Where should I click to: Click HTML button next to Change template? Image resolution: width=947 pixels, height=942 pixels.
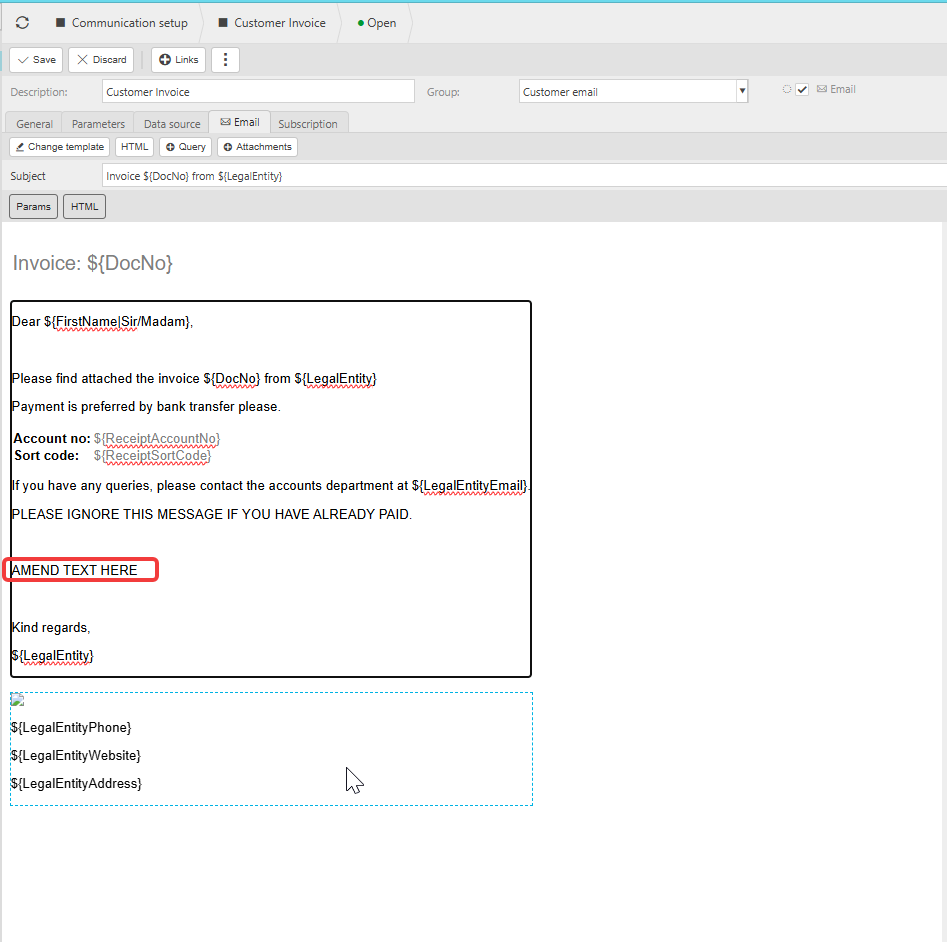[134, 147]
